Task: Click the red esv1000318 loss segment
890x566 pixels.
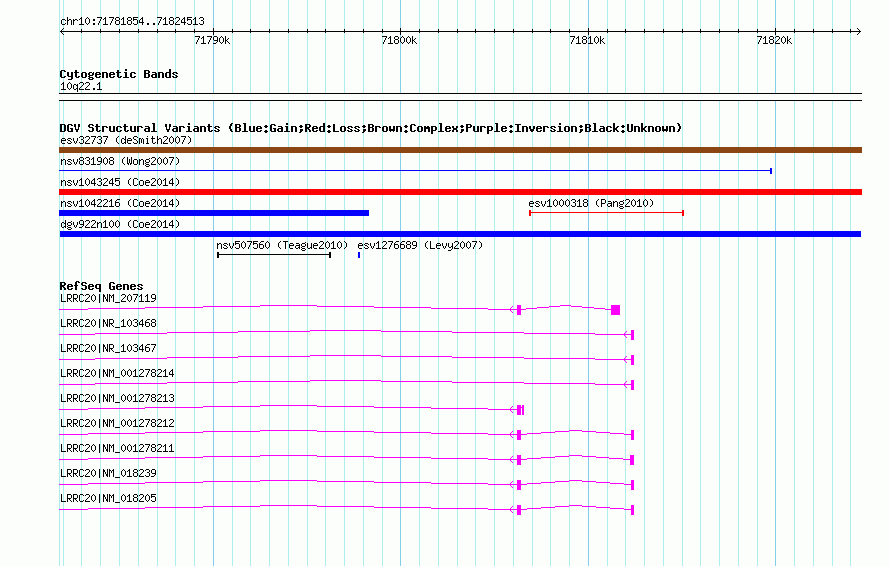Action: coord(606,213)
